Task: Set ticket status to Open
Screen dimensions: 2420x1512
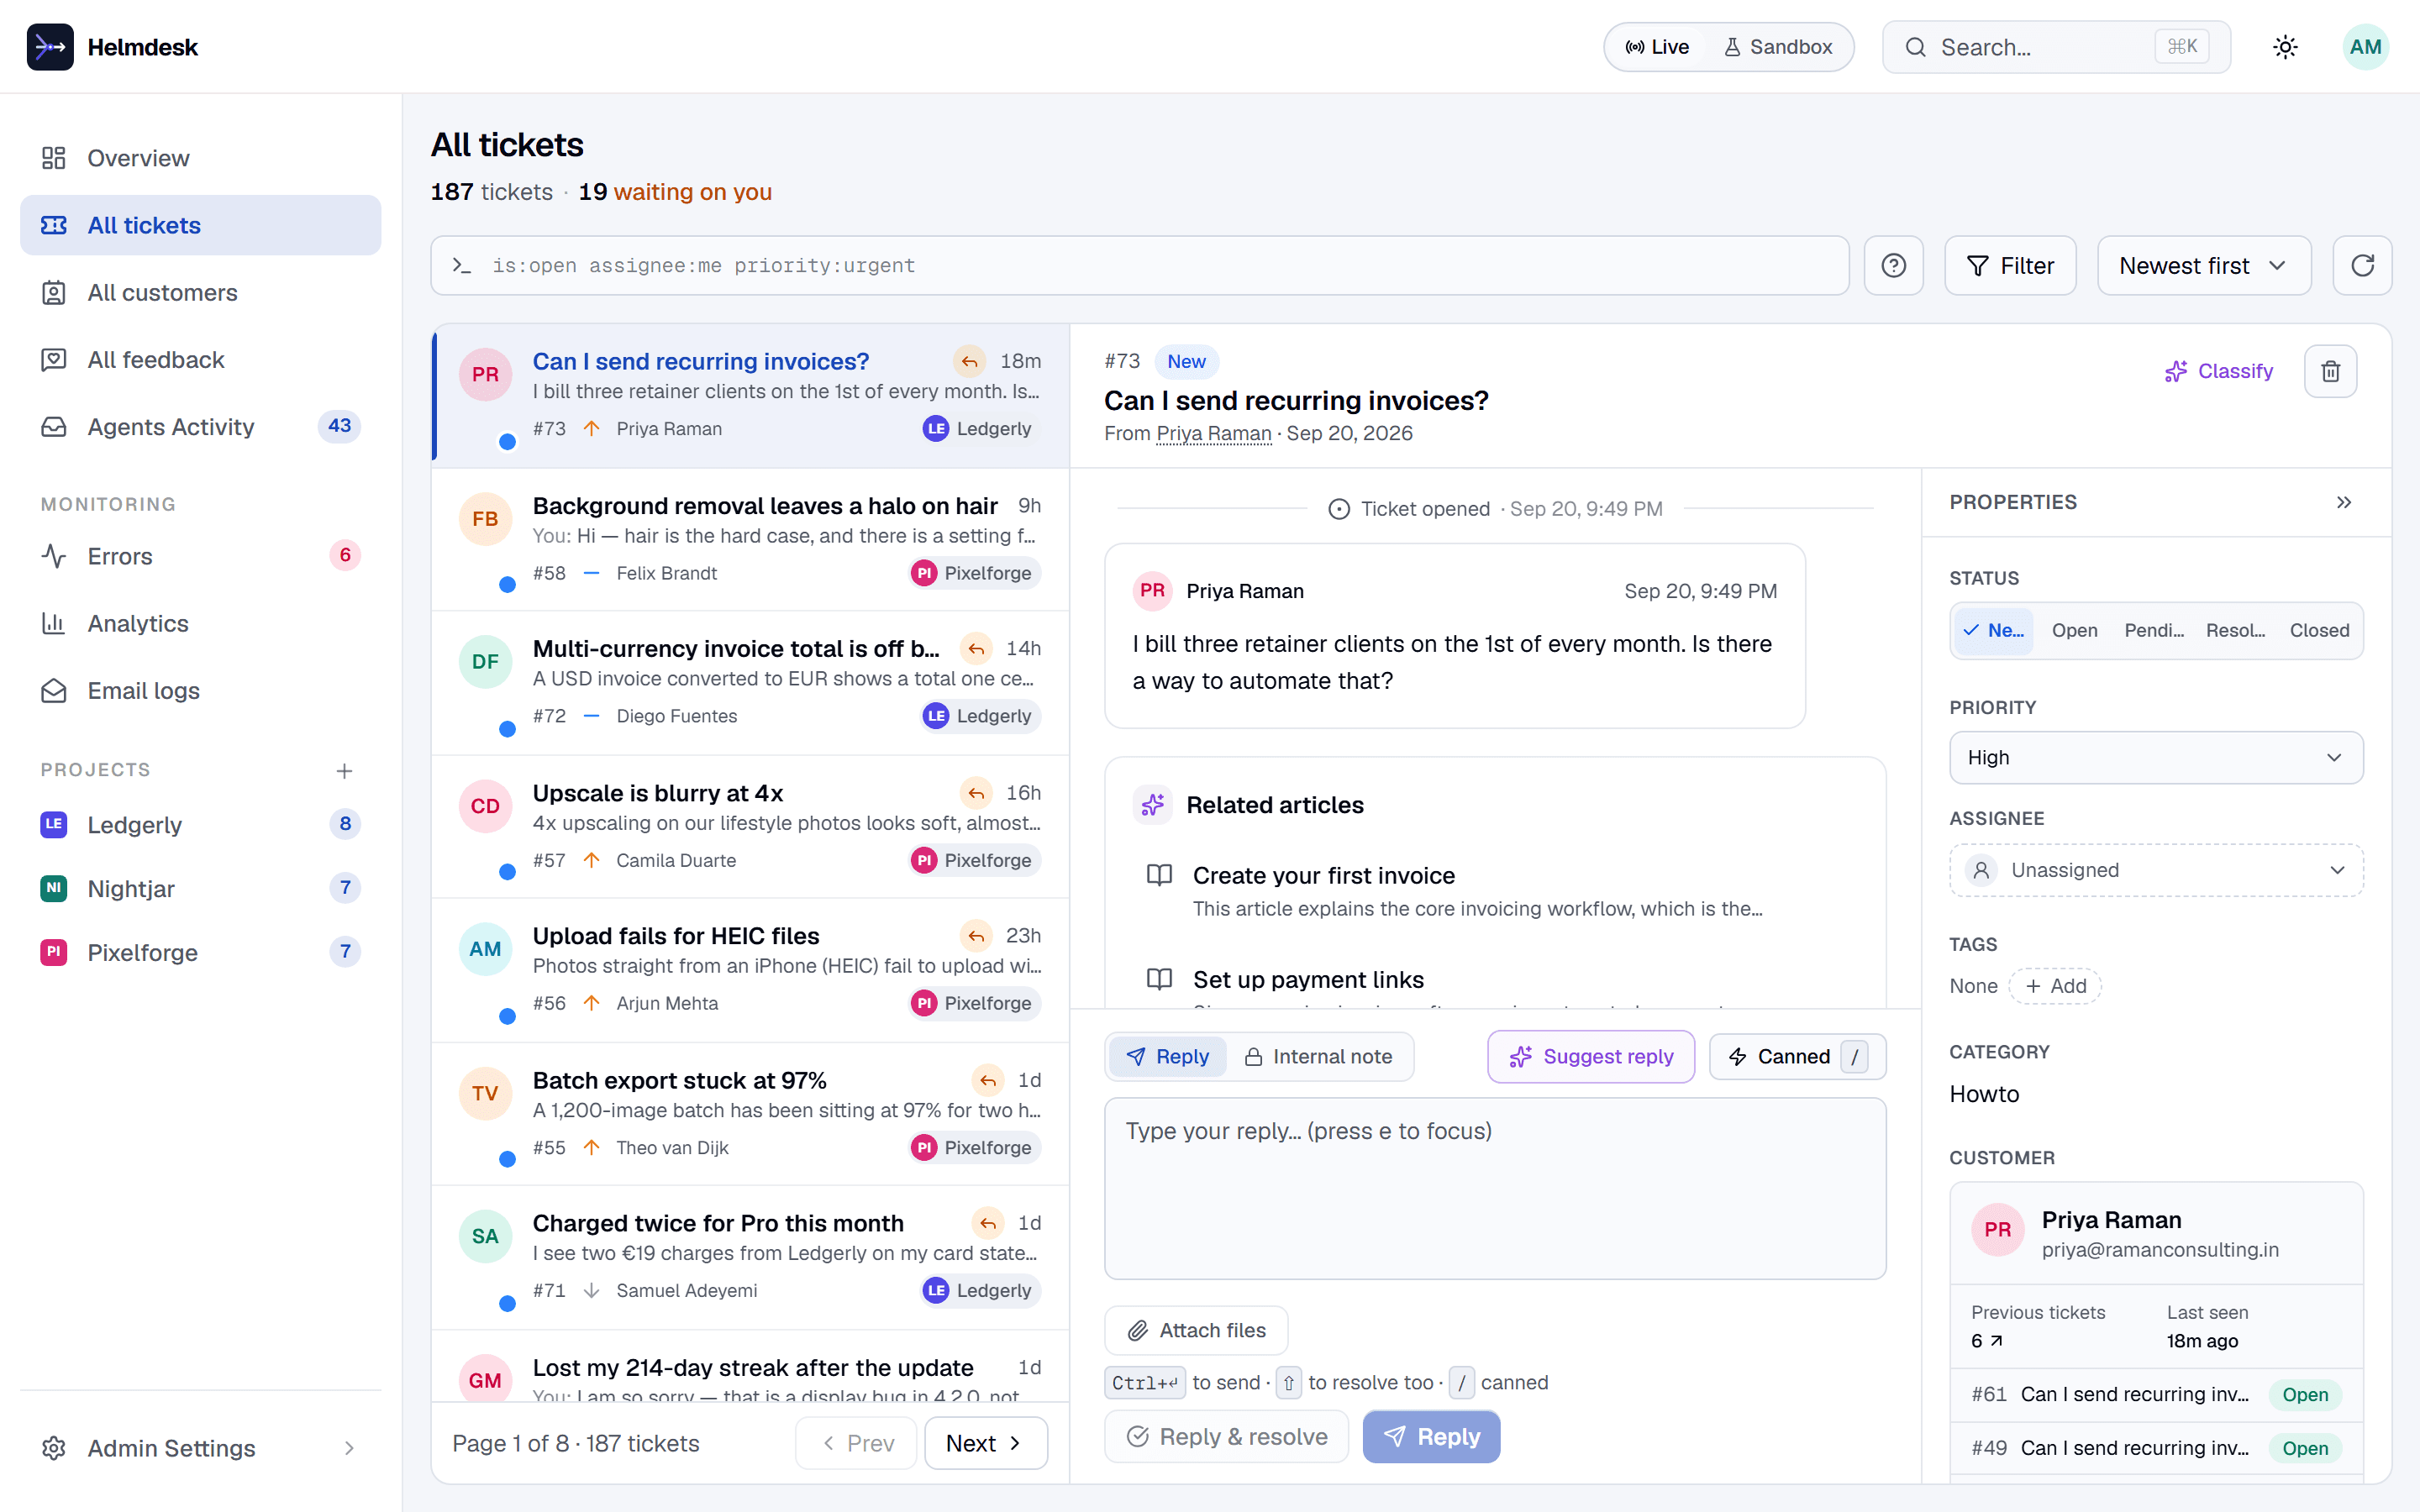Action: pos(2074,630)
